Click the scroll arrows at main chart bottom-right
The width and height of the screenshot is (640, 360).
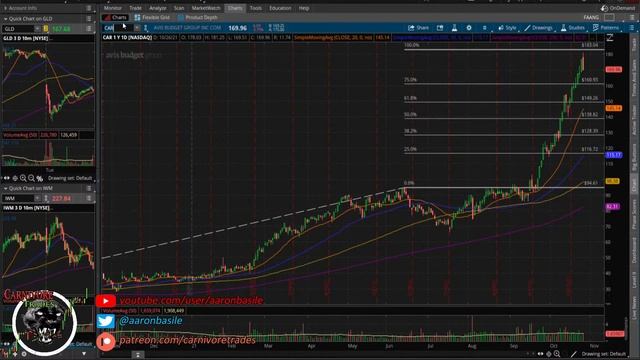[x=540, y=354]
